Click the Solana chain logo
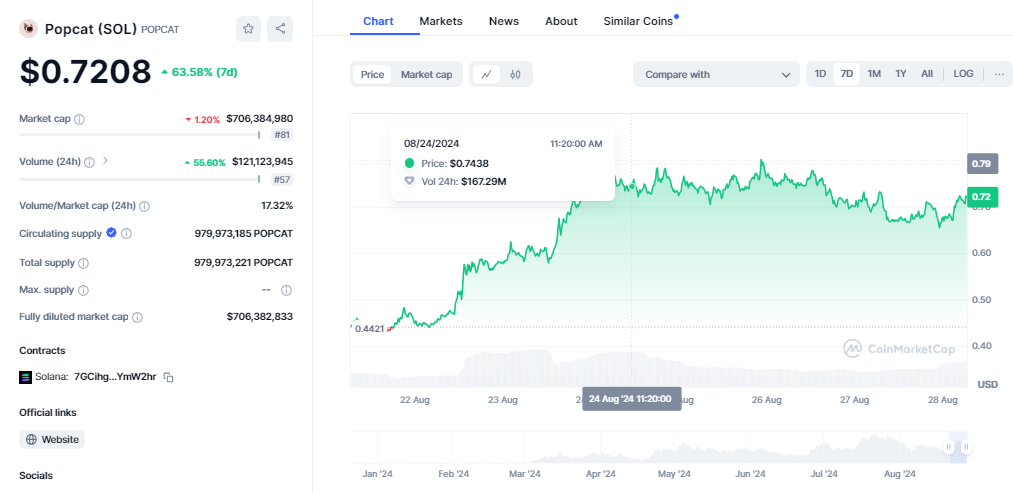The image size is (1013, 493). [x=25, y=377]
